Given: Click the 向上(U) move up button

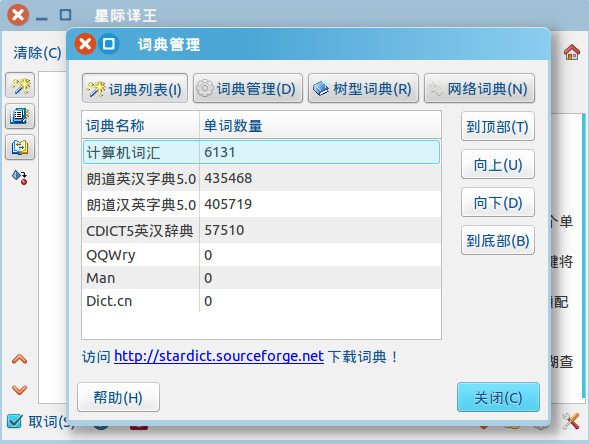Looking at the screenshot, I should pos(498,165).
